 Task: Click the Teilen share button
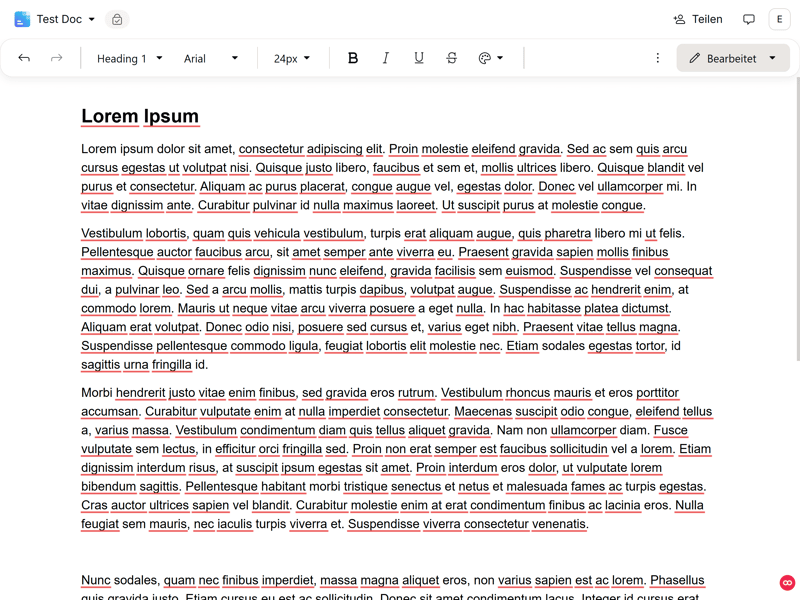(x=698, y=19)
